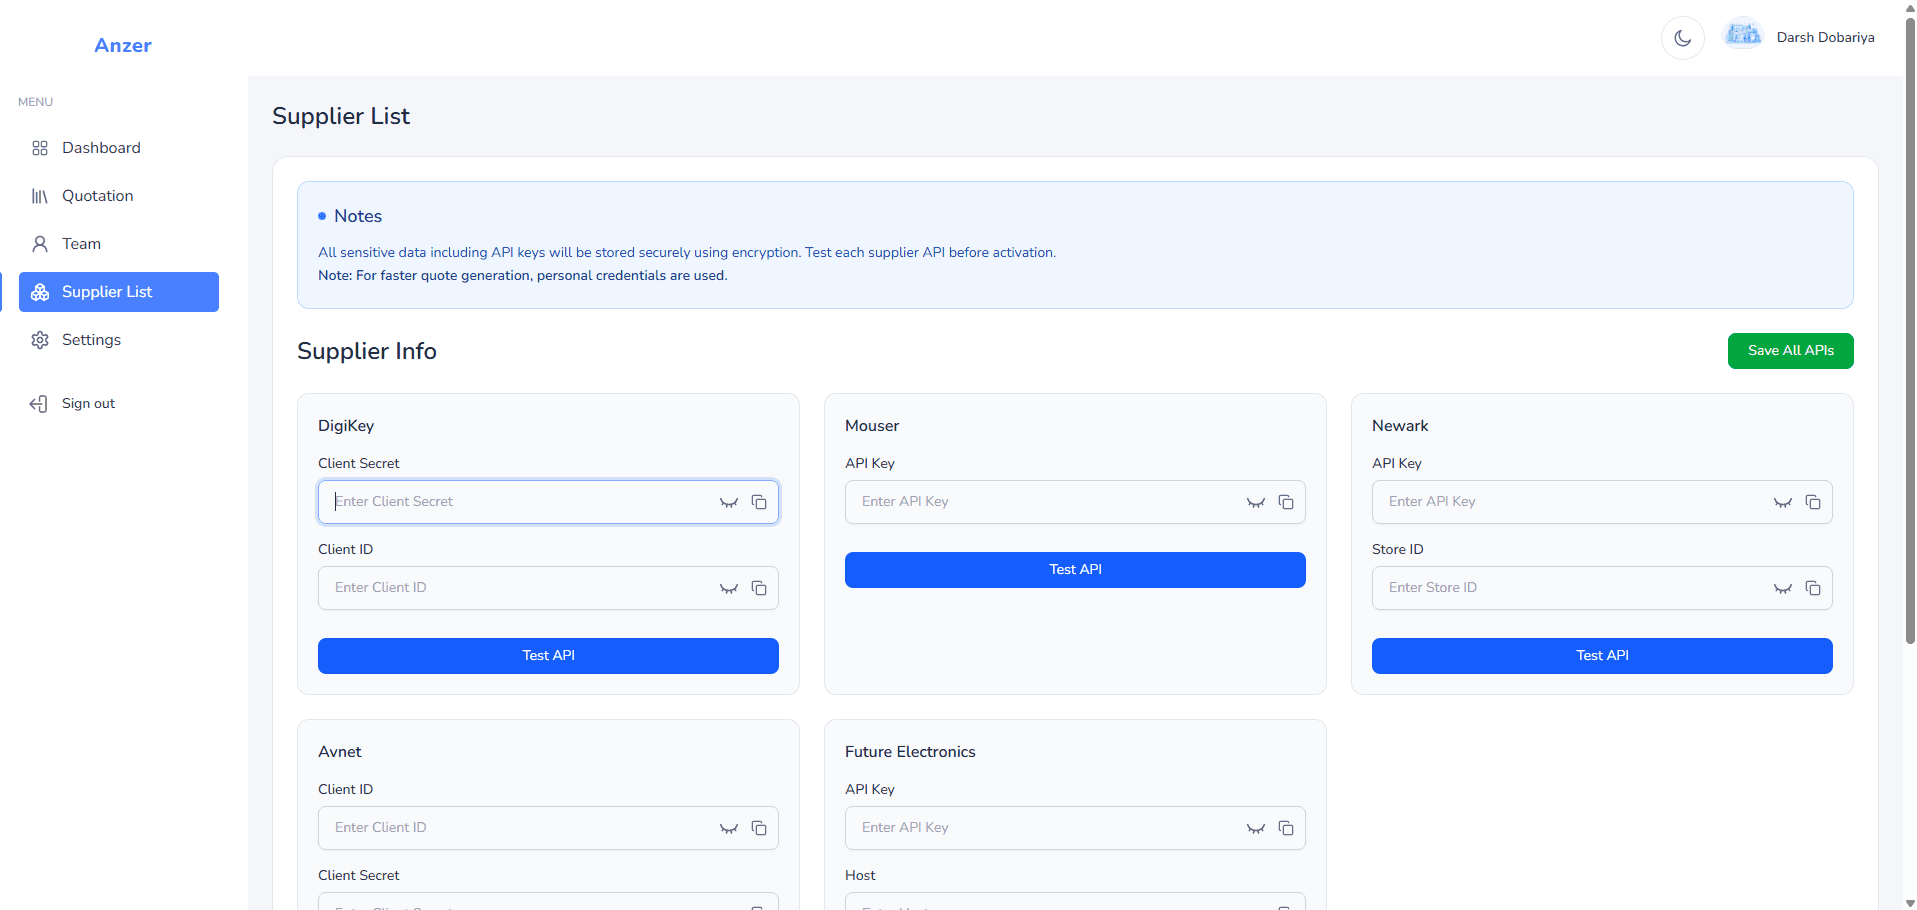Screen dimensions: 1917x910
Task: Copy the Avnet Client ID
Action: [759, 828]
